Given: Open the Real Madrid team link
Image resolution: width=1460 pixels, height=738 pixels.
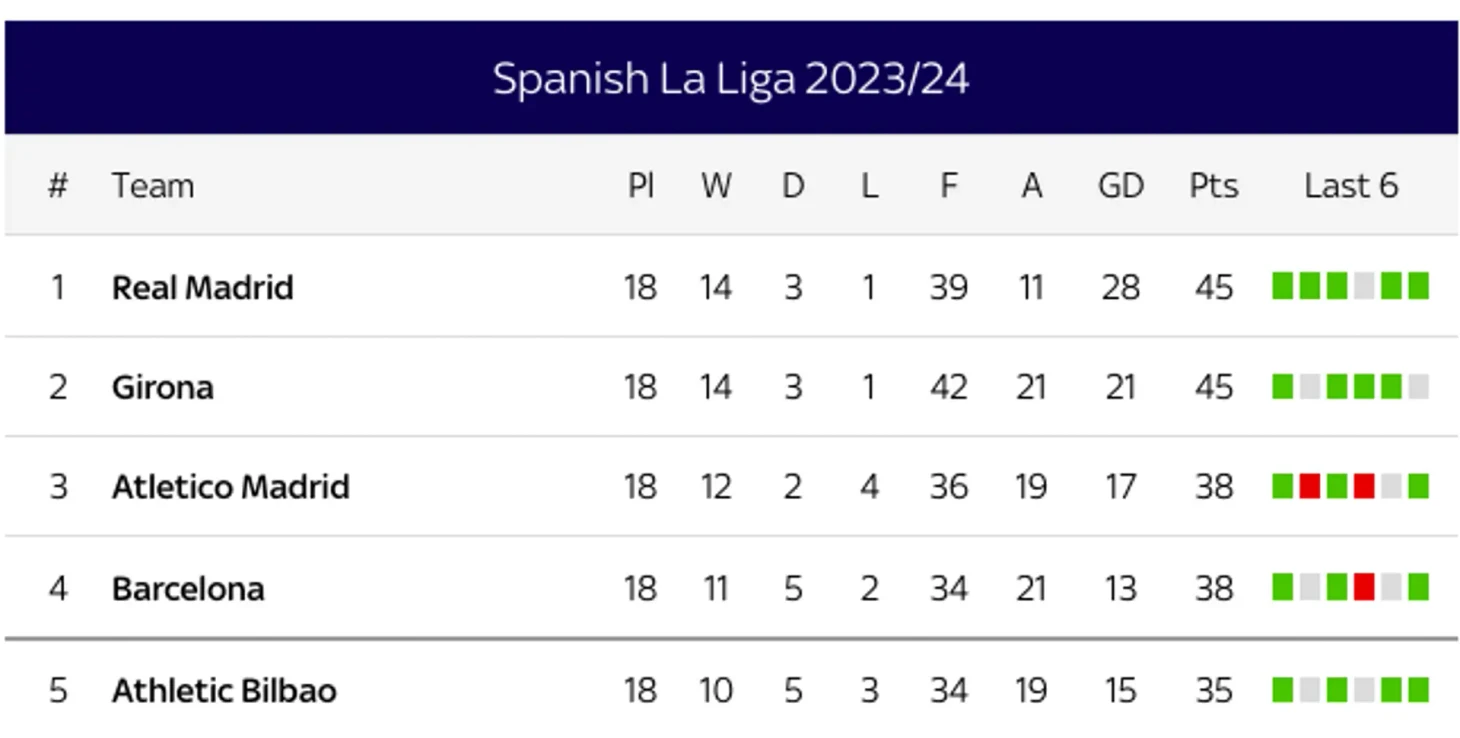Looking at the screenshot, I should (202, 288).
